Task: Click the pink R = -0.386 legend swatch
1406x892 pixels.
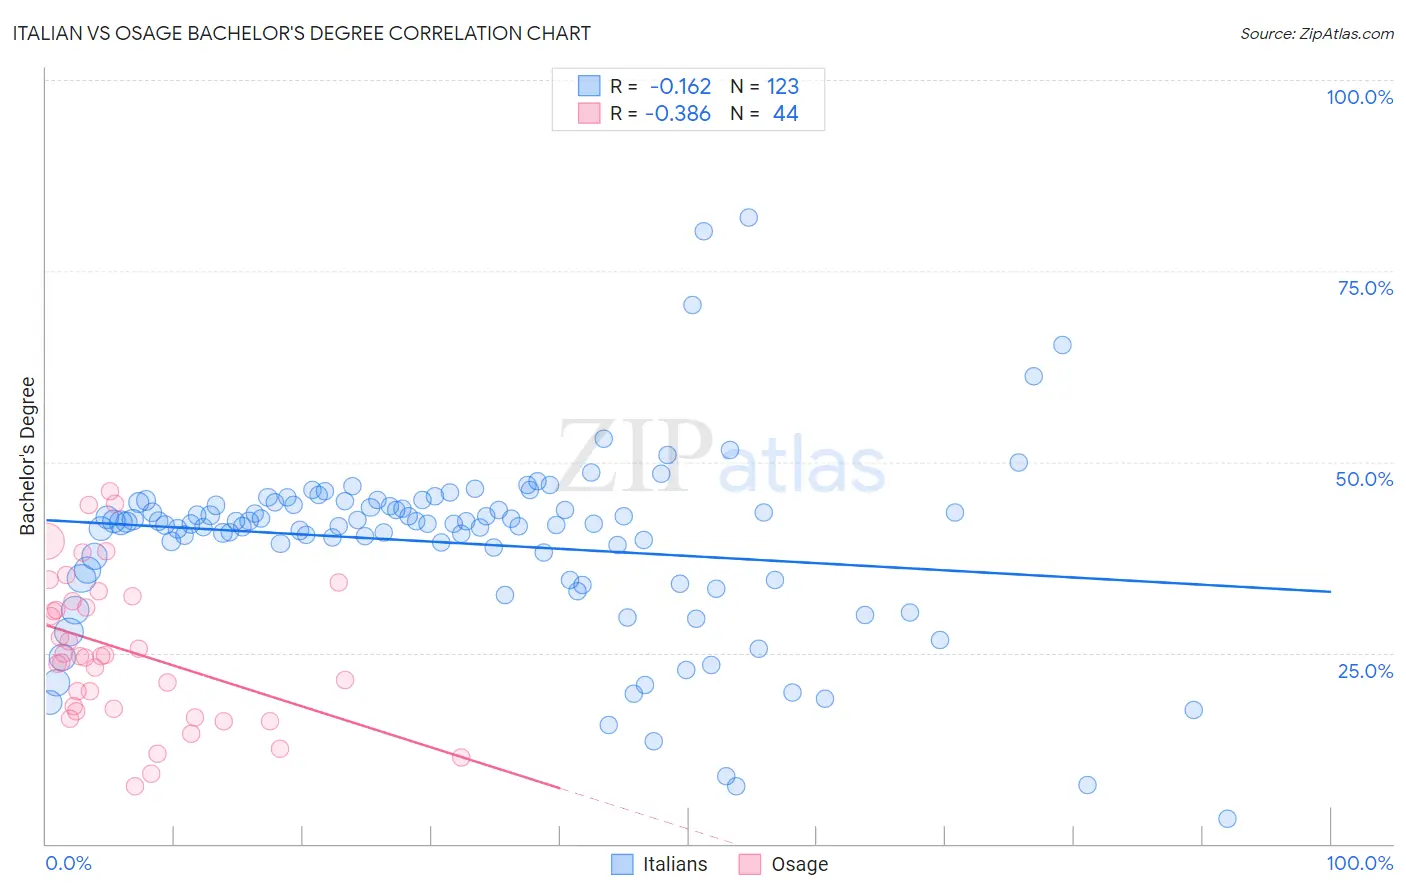Action: coord(589,113)
